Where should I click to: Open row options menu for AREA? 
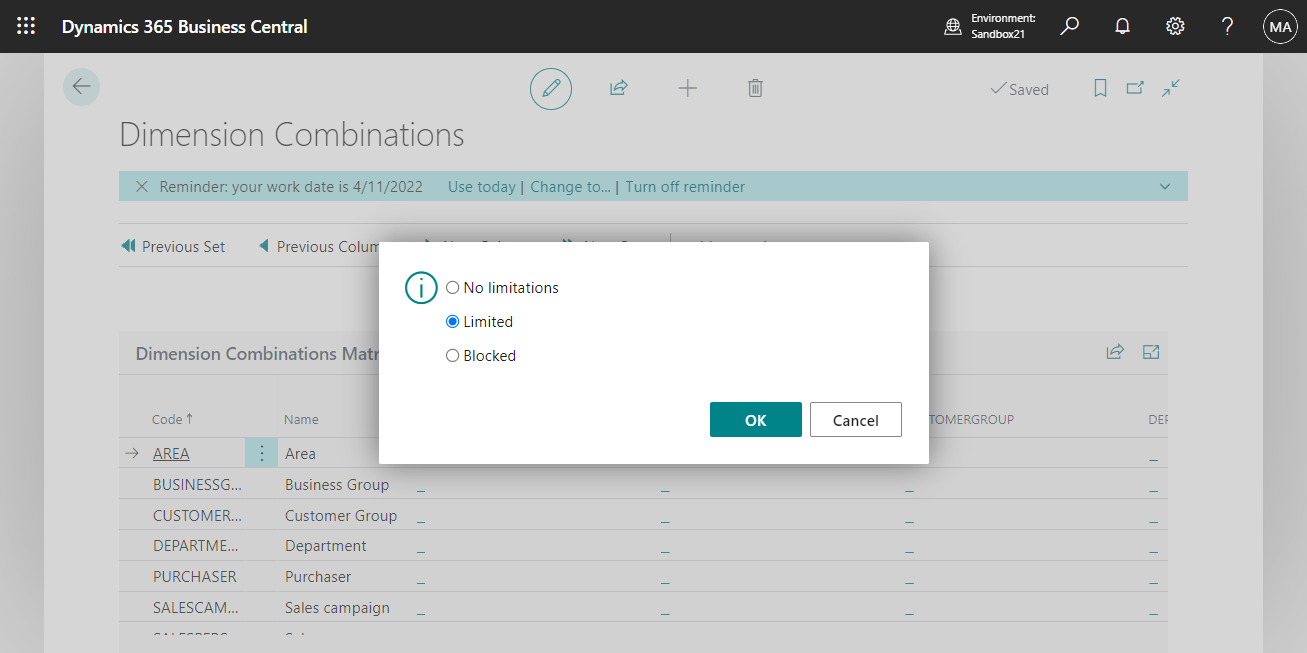coord(261,452)
